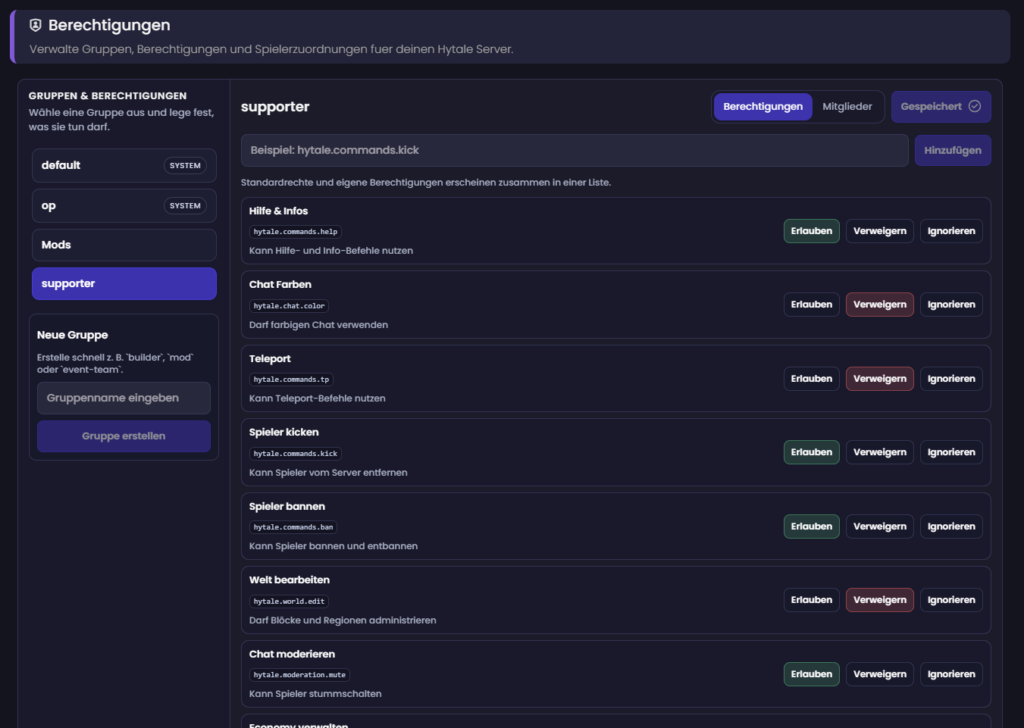Click the SYSTEM badge on default group
Image resolution: width=1024 pixels, height=728 pixels.
(185, 166)
